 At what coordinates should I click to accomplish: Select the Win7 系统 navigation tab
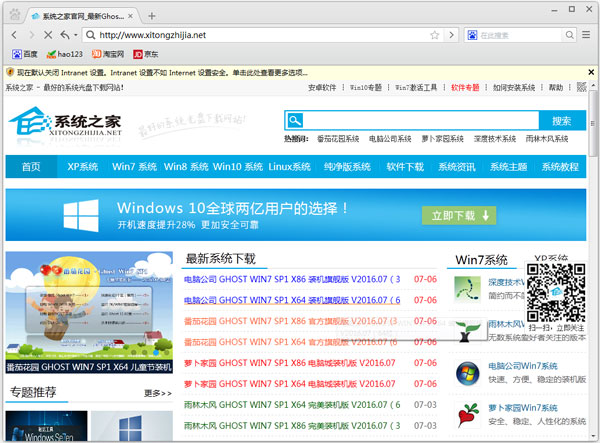(133, 166)
